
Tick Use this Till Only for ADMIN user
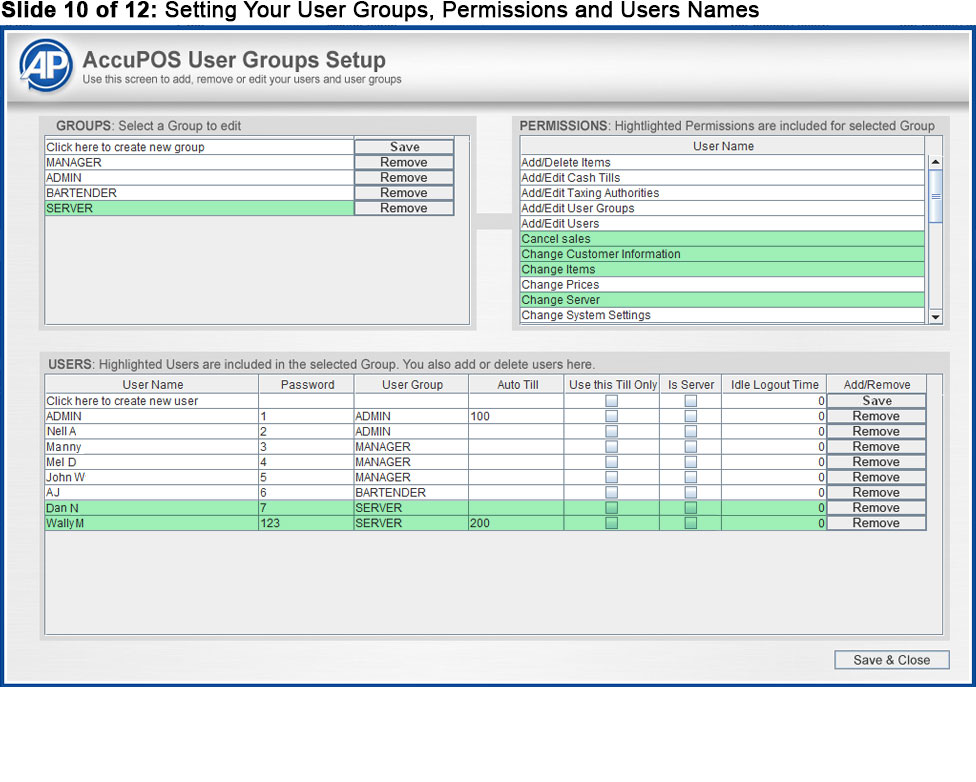coord(611,416)
